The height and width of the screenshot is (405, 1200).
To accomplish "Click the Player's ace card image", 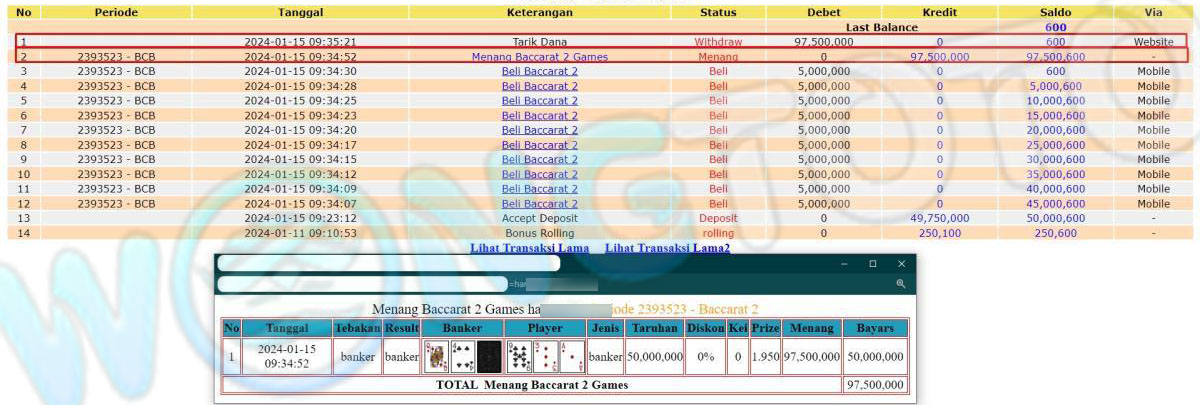I will click(572, 356).
